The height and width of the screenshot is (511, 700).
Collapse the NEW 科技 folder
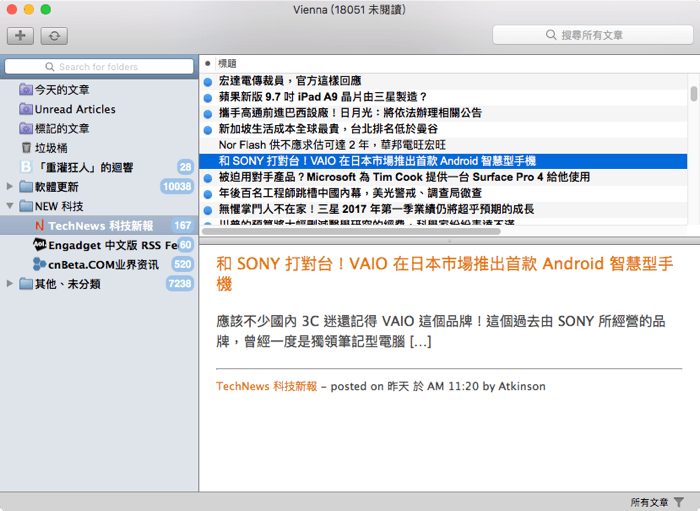click(10, 206)
